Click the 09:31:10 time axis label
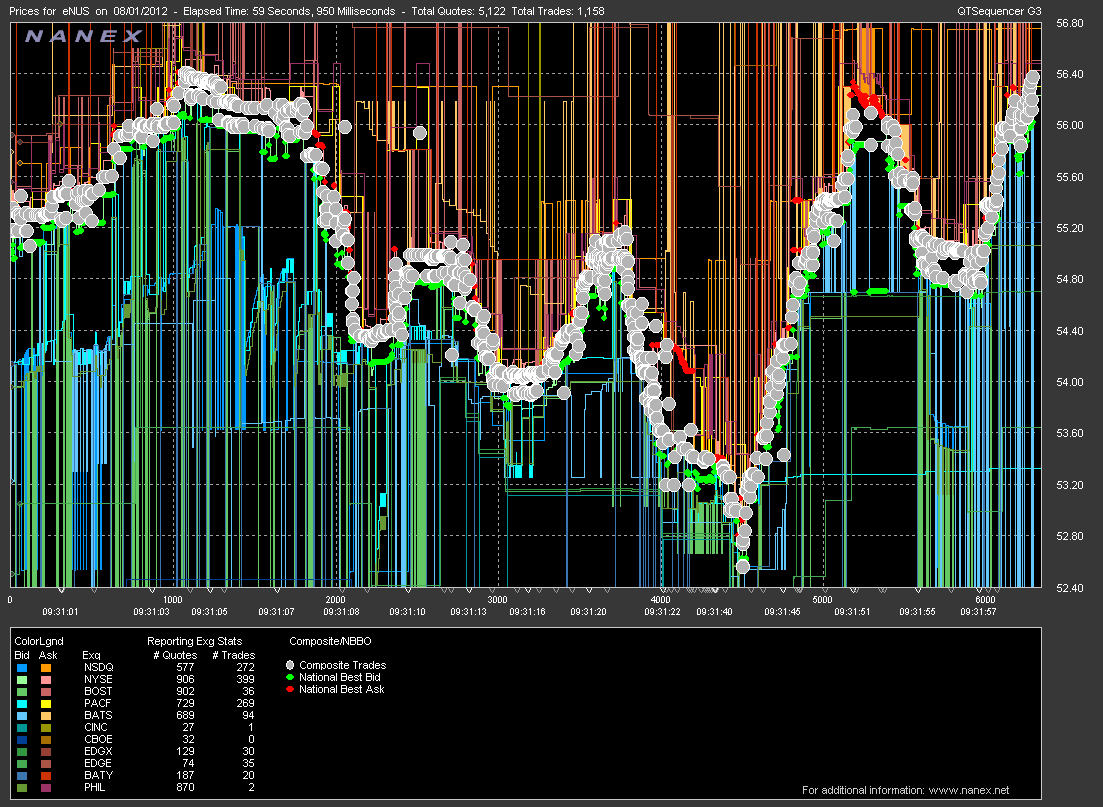Viewport: 1103px width, 807px height. tap(407, 612)
